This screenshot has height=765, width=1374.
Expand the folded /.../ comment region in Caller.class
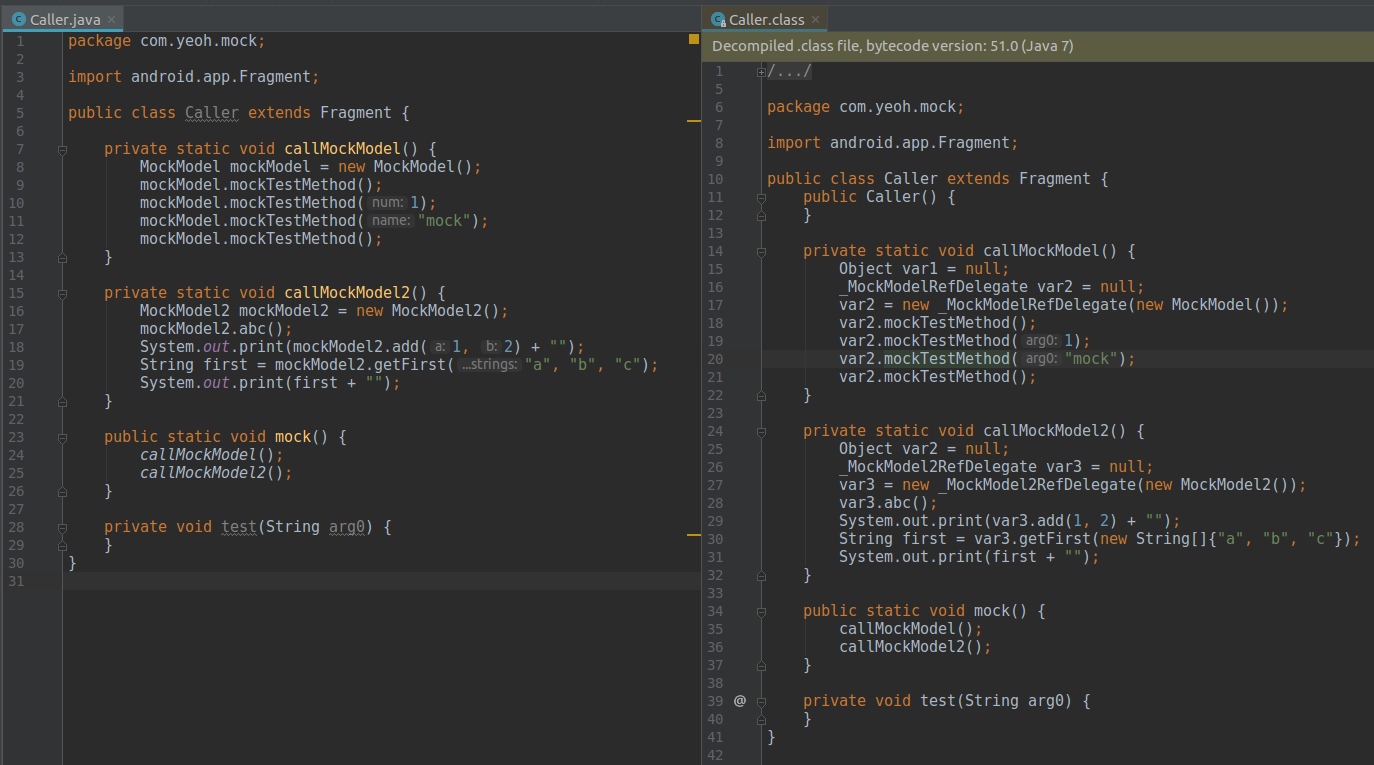click(x=761, y=71)
